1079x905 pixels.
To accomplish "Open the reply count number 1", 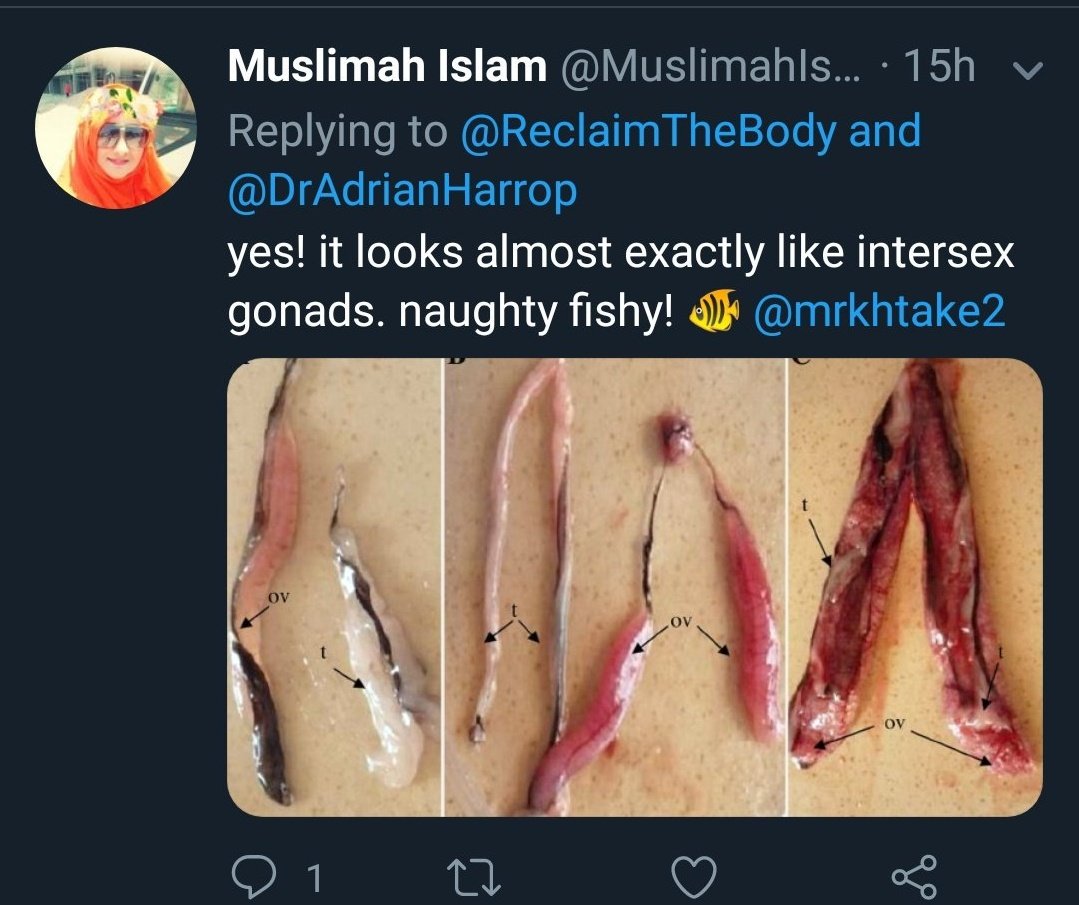I will click(x=313, y=878).
